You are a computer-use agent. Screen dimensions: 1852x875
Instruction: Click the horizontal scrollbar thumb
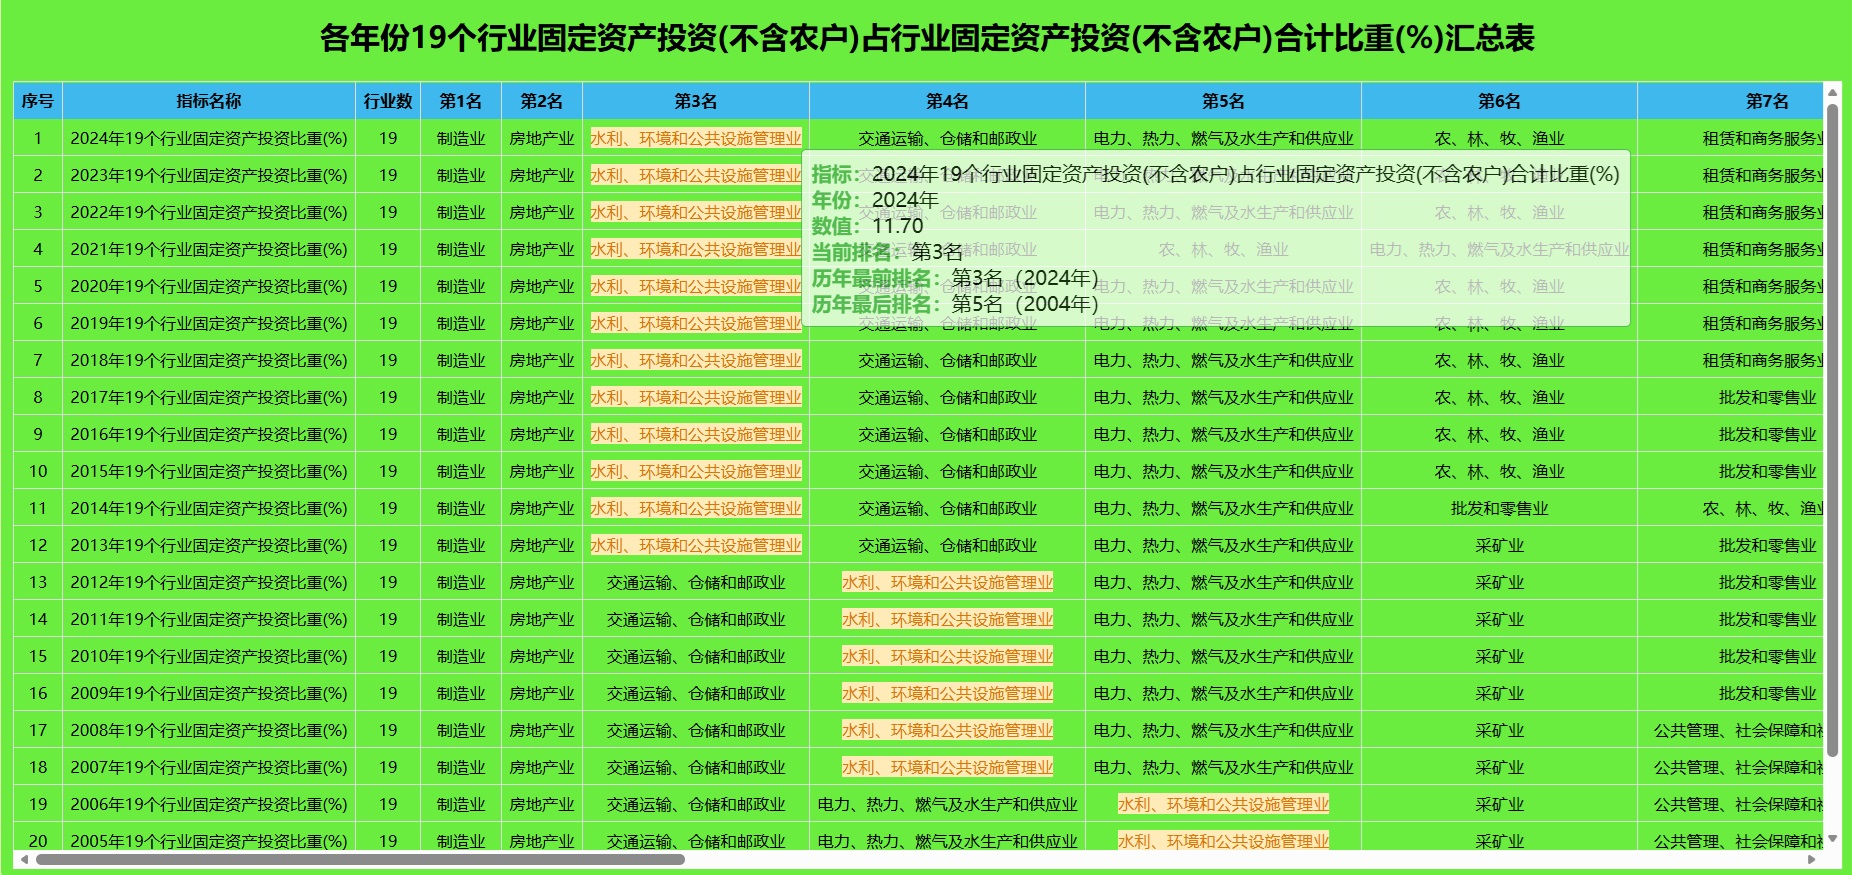(360, 859)
